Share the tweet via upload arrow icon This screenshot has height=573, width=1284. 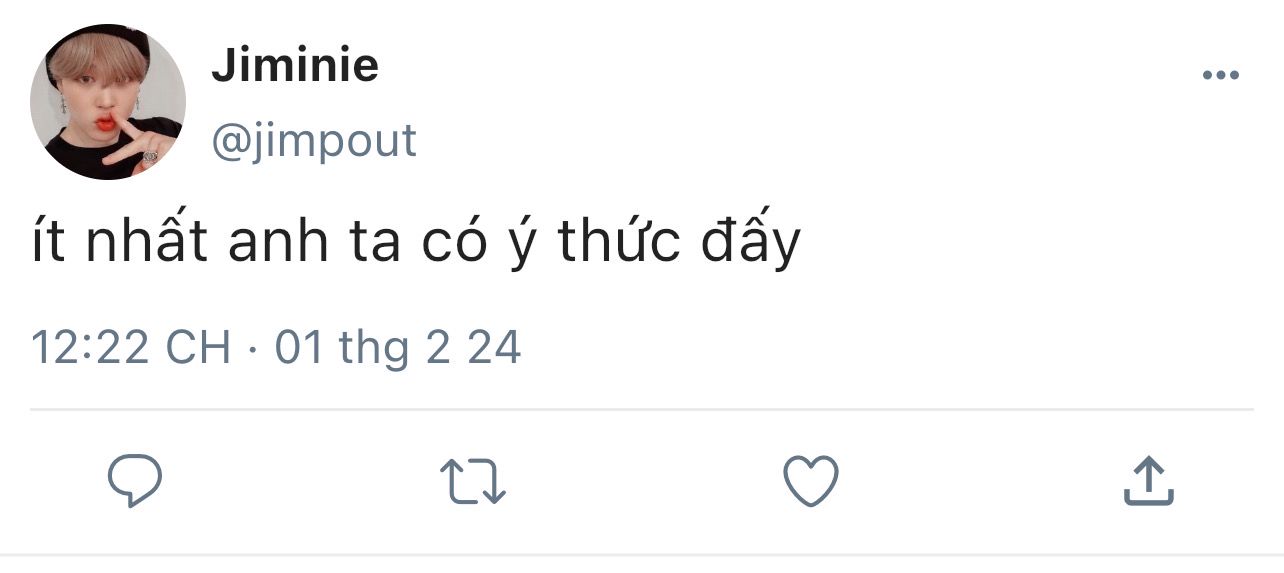[1148, 481]
